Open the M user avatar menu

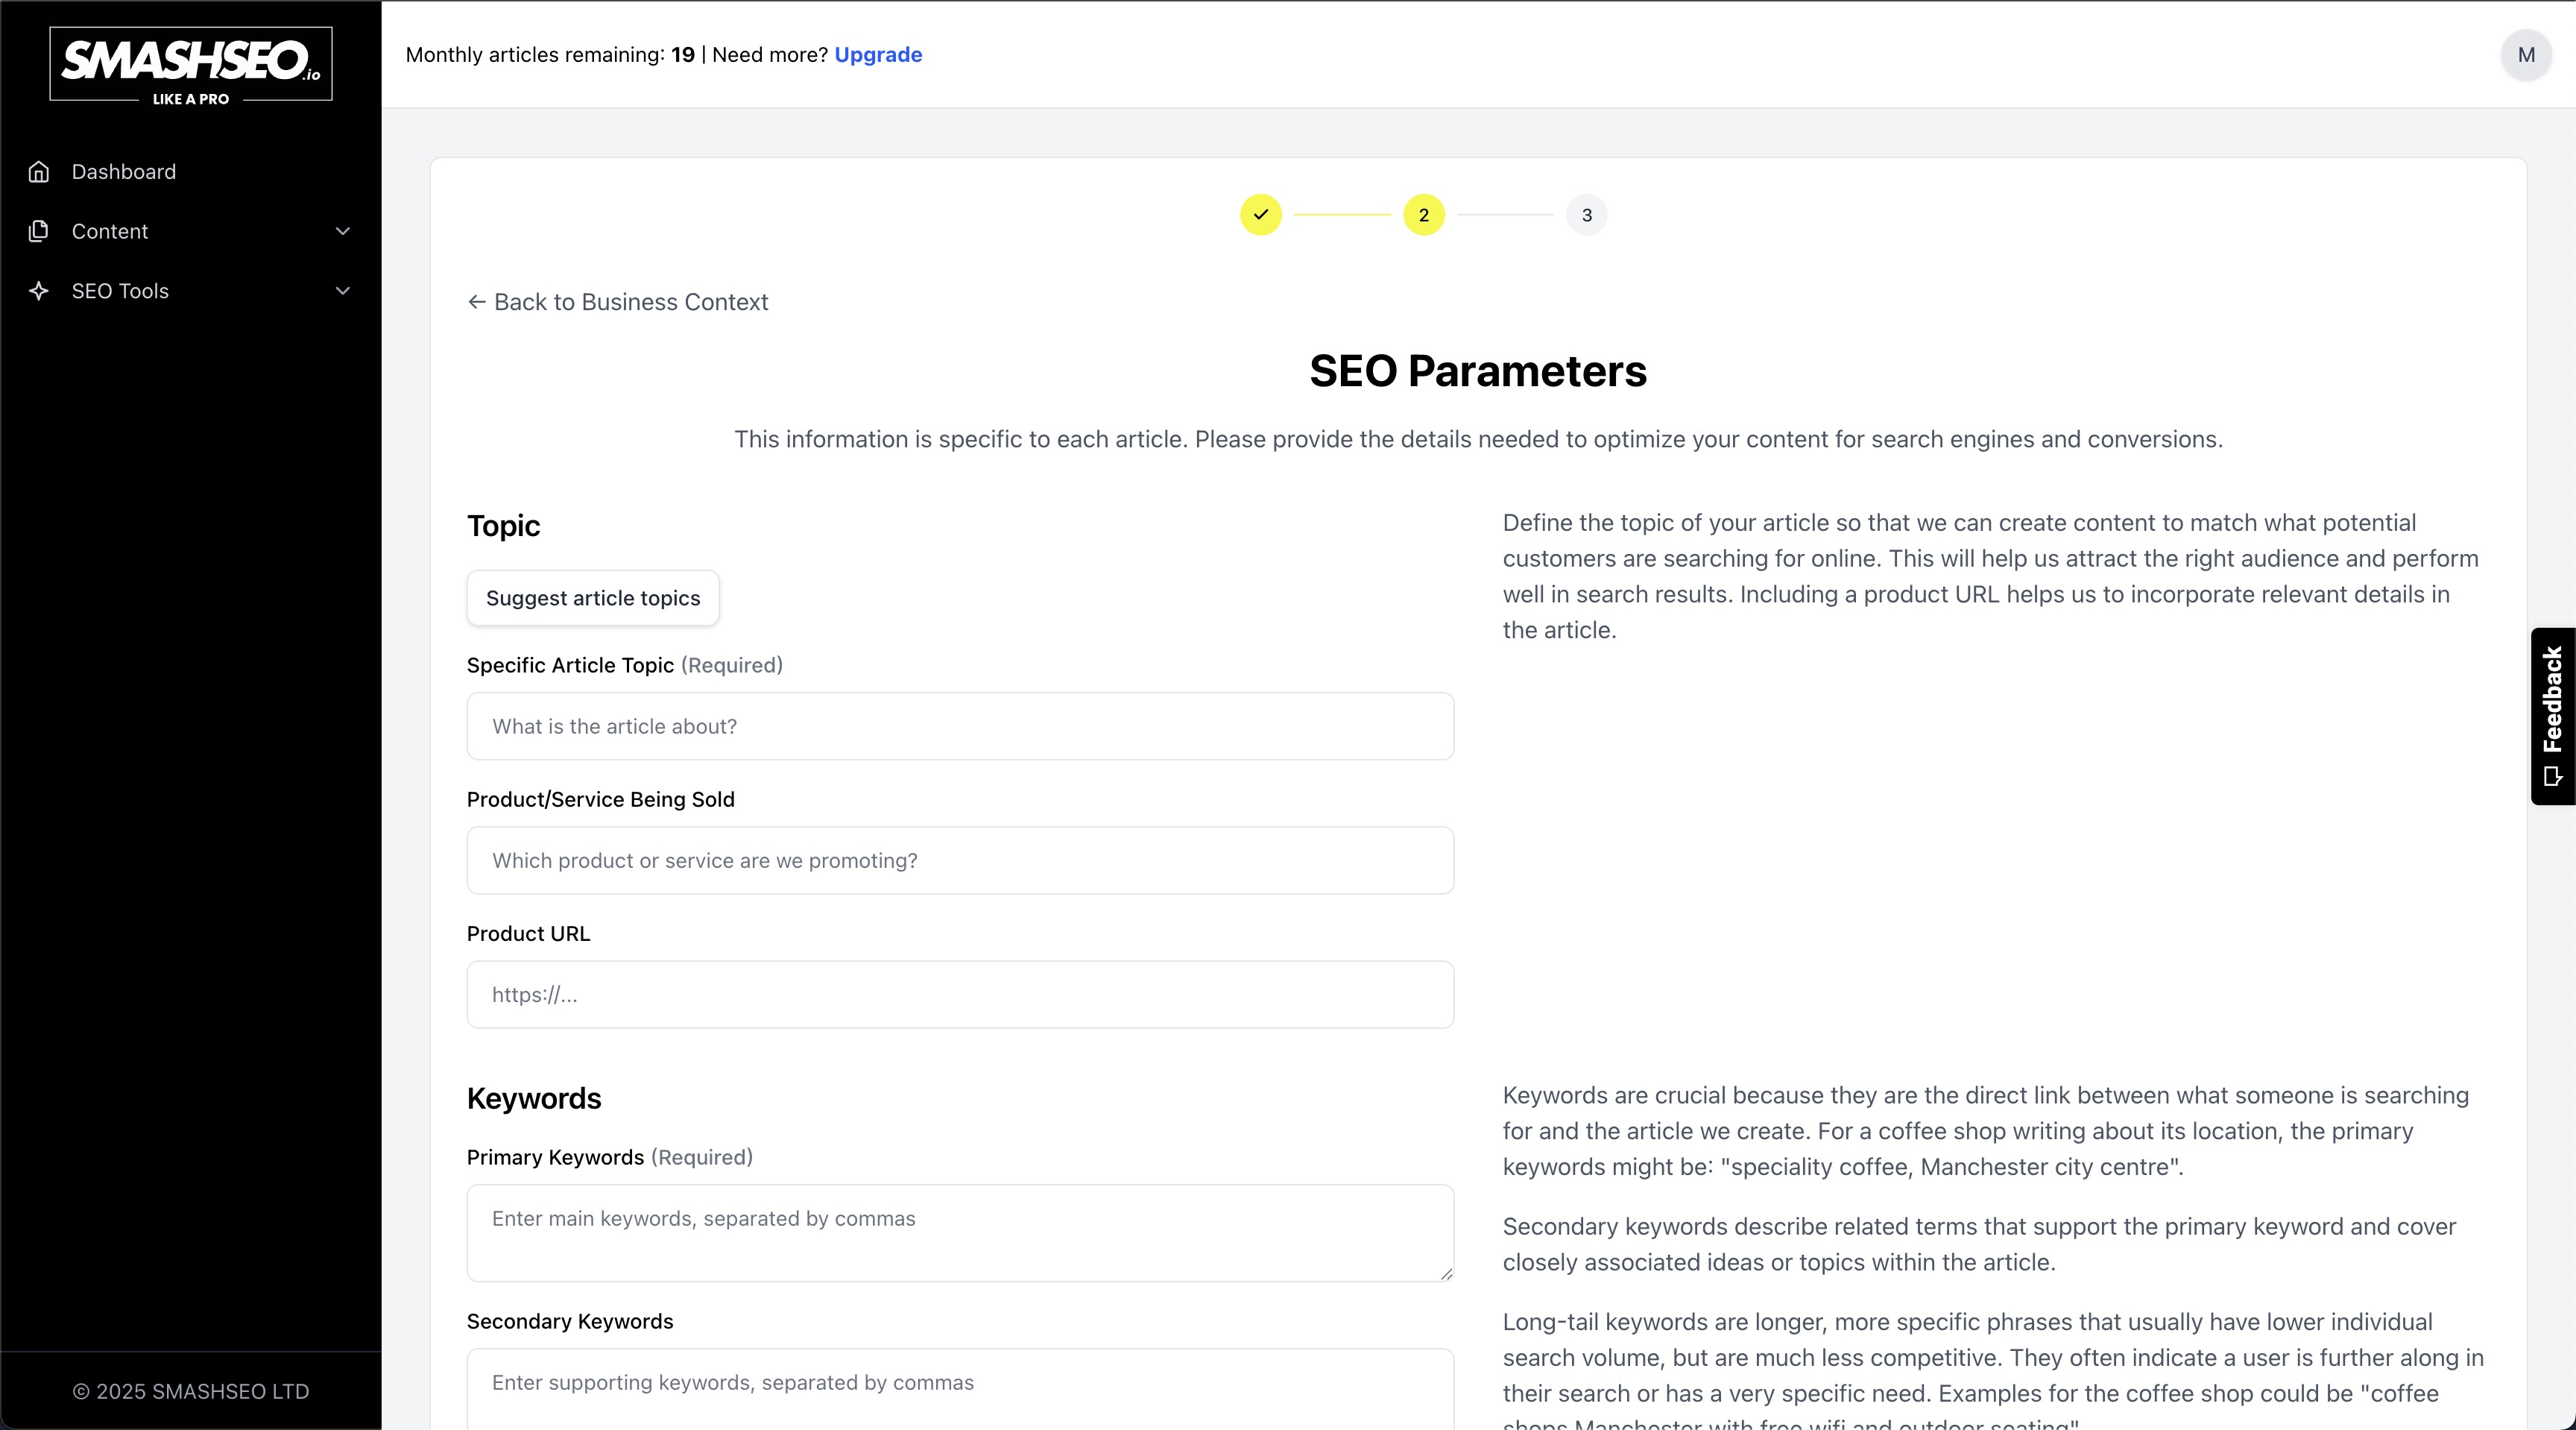2526,55
